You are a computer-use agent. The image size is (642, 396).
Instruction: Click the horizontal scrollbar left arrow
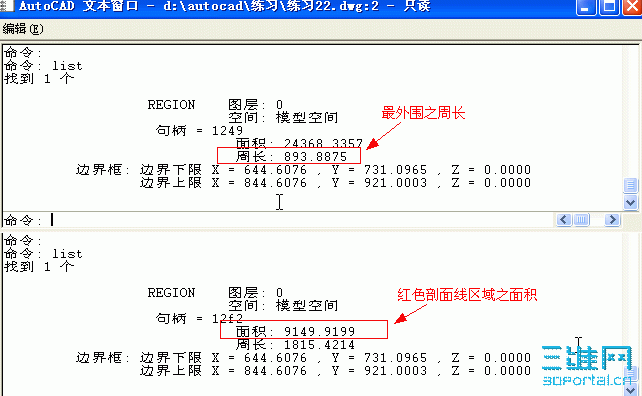click(x=564, y=220)
